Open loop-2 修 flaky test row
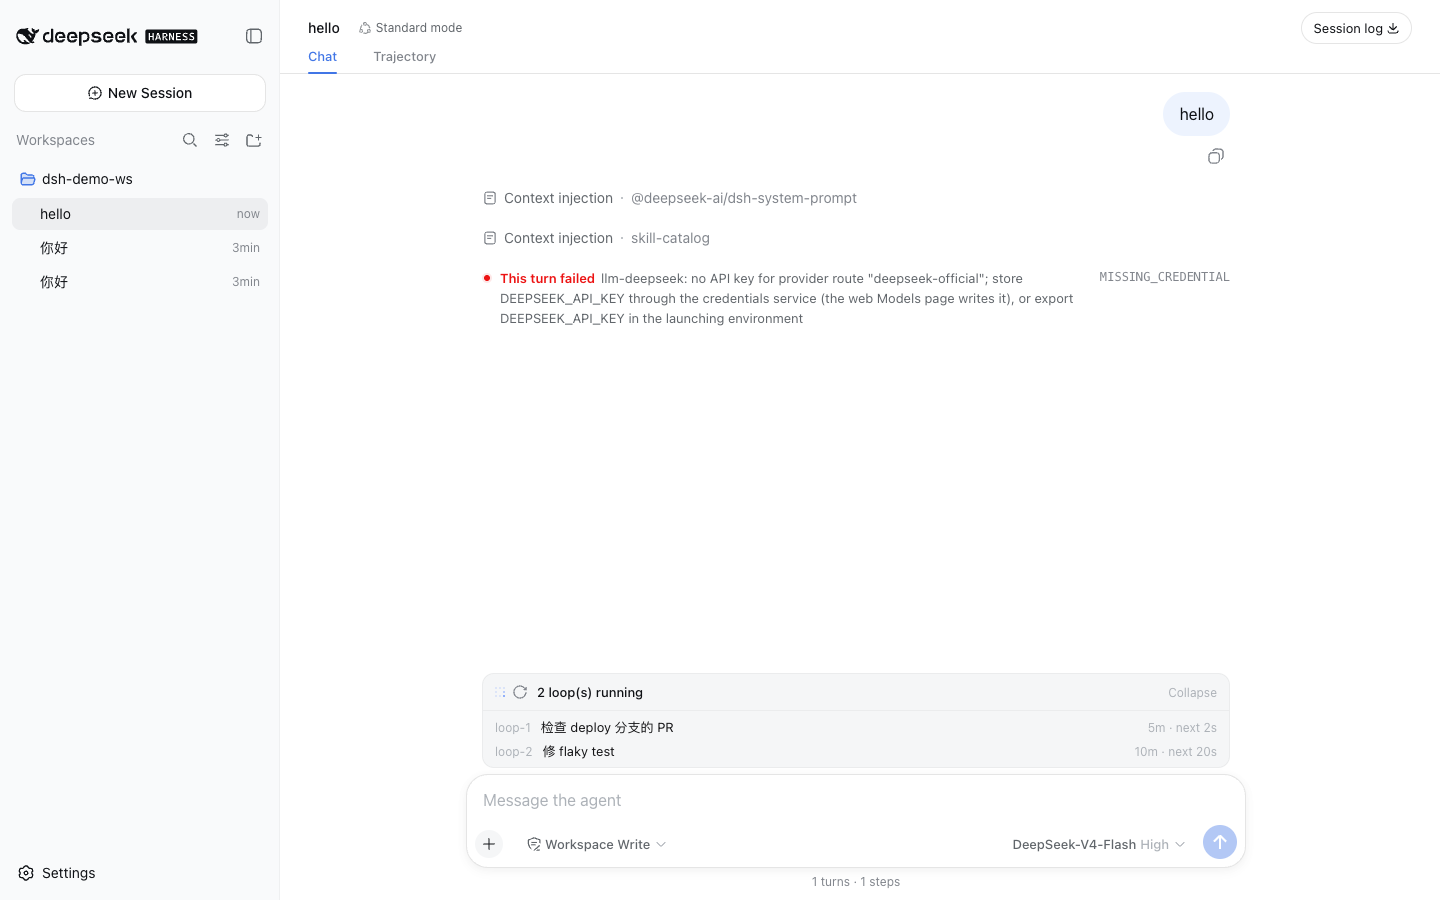Image resolution: width=1440 pixels, height=900 pixels. [856, 751]
